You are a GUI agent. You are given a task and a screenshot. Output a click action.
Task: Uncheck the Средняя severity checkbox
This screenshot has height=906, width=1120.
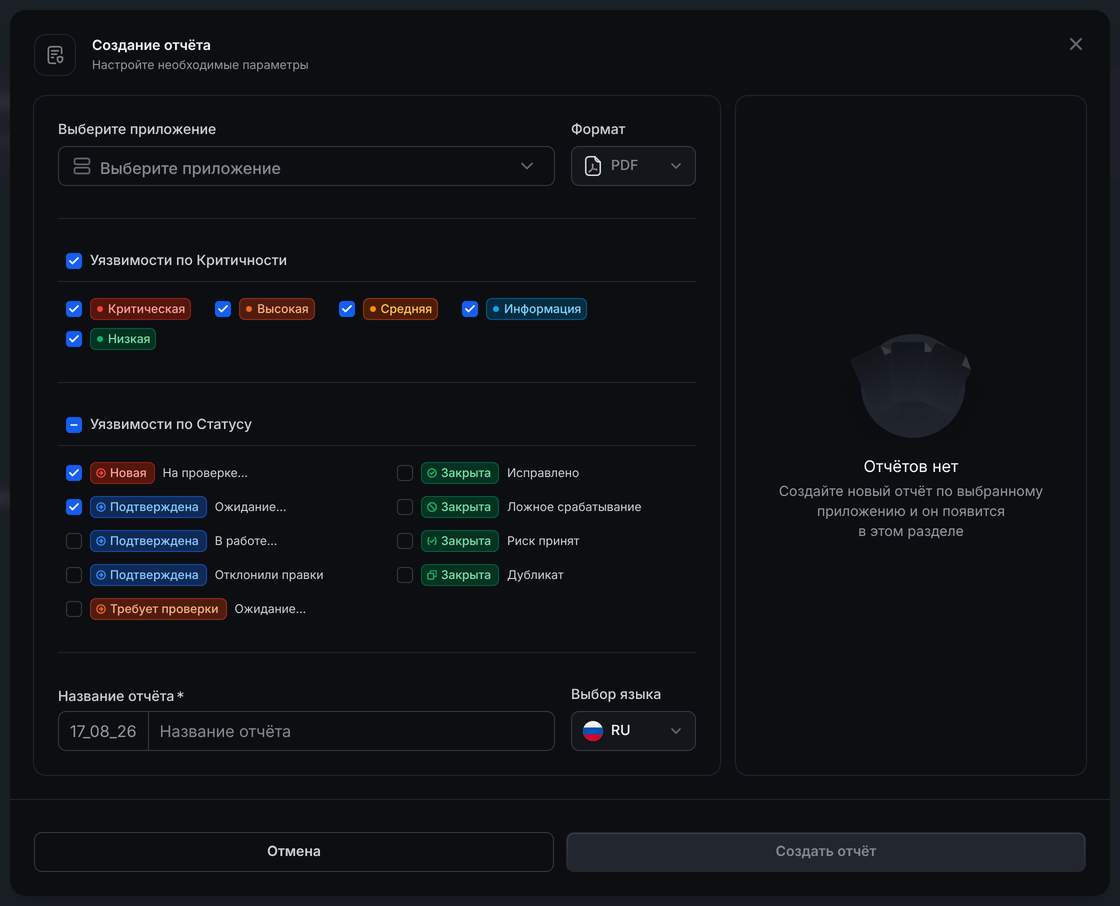tap(346, 309)
